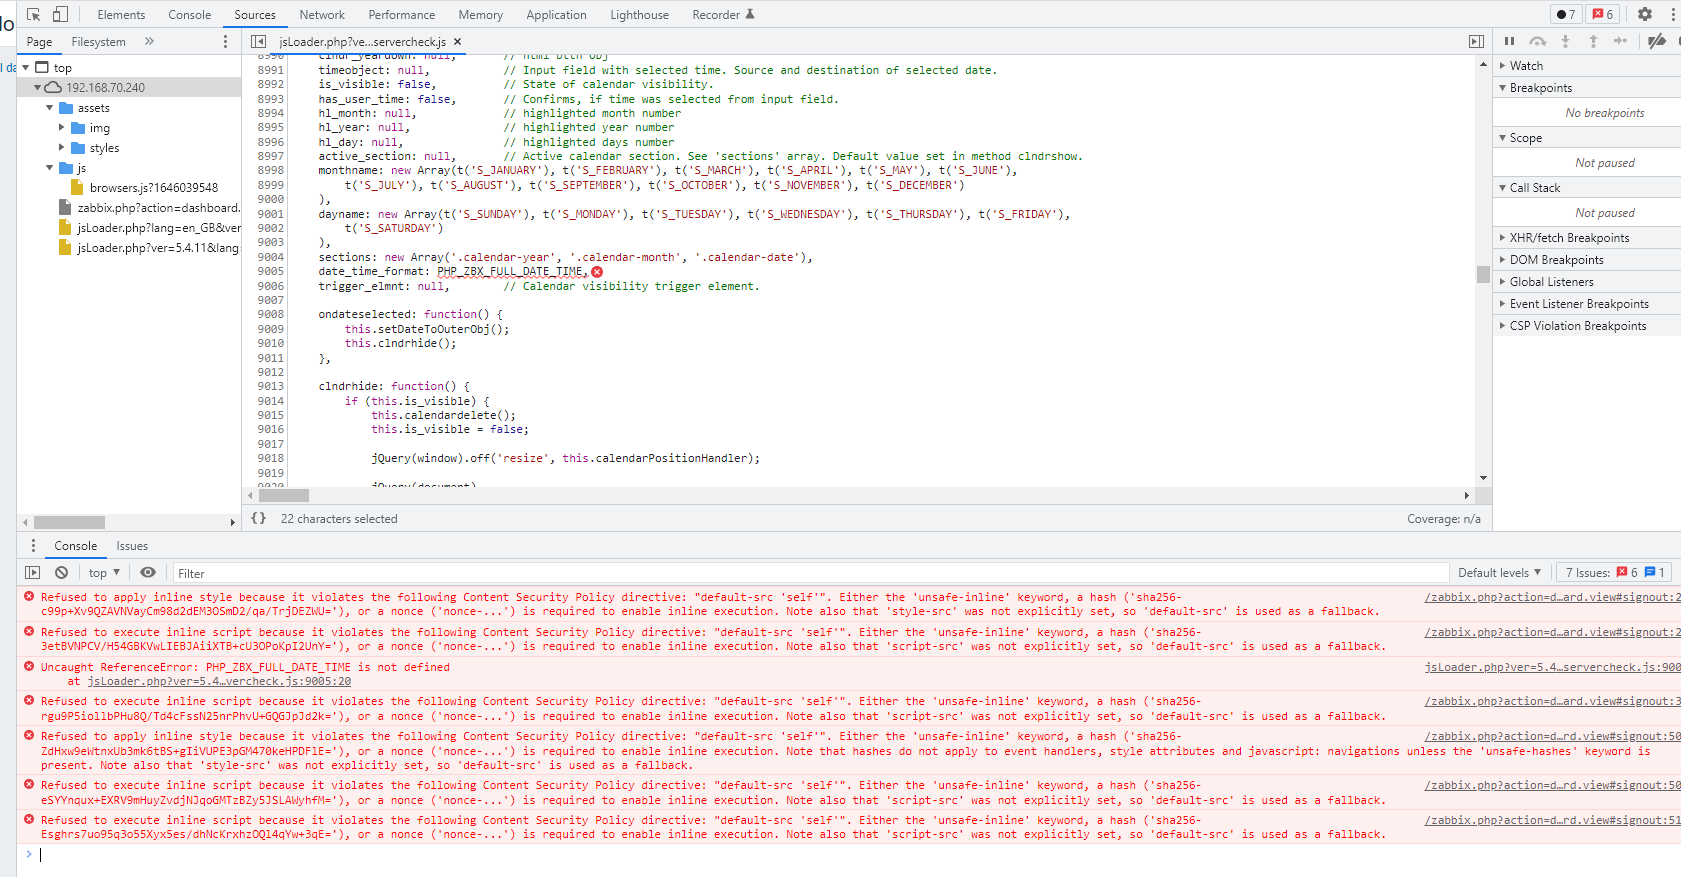Click the 7 warnings counter badge
1681x877 pixels.
point(1566,14)
